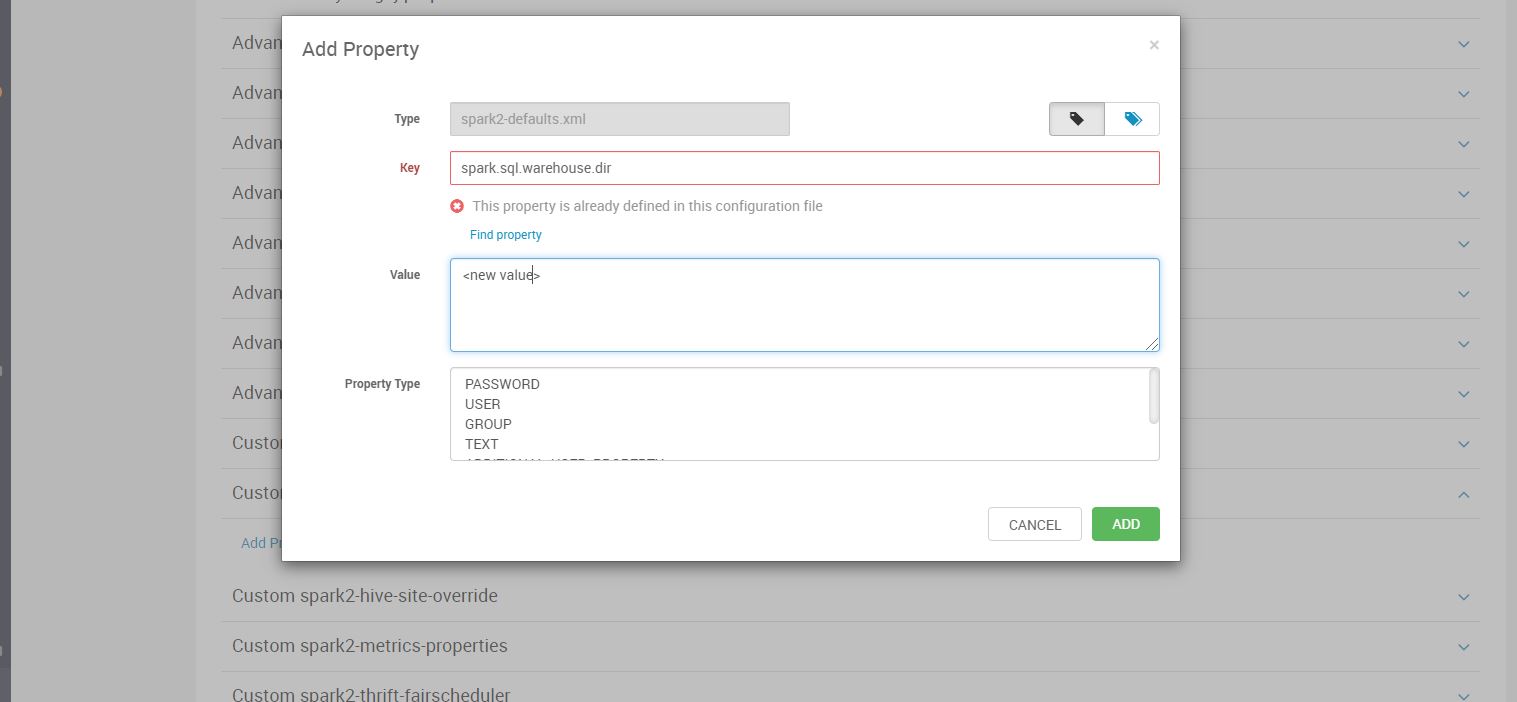Collapse the expanded Custom section with up chevron
Image resolution: width=1517 pixels, height=702 pixels.
click(x=1463, y=493)
